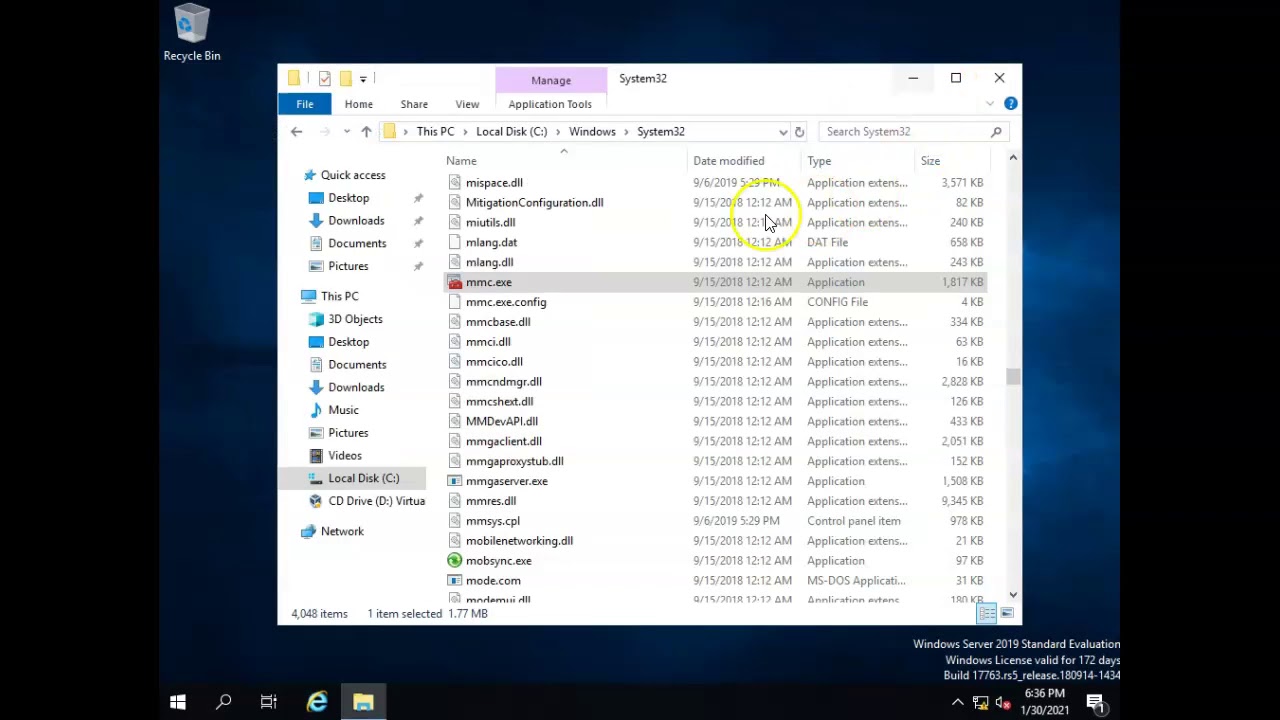The image size is (1280, 720).
Task: Click the file list scrollbar thumb
Action: (1013, 377)
